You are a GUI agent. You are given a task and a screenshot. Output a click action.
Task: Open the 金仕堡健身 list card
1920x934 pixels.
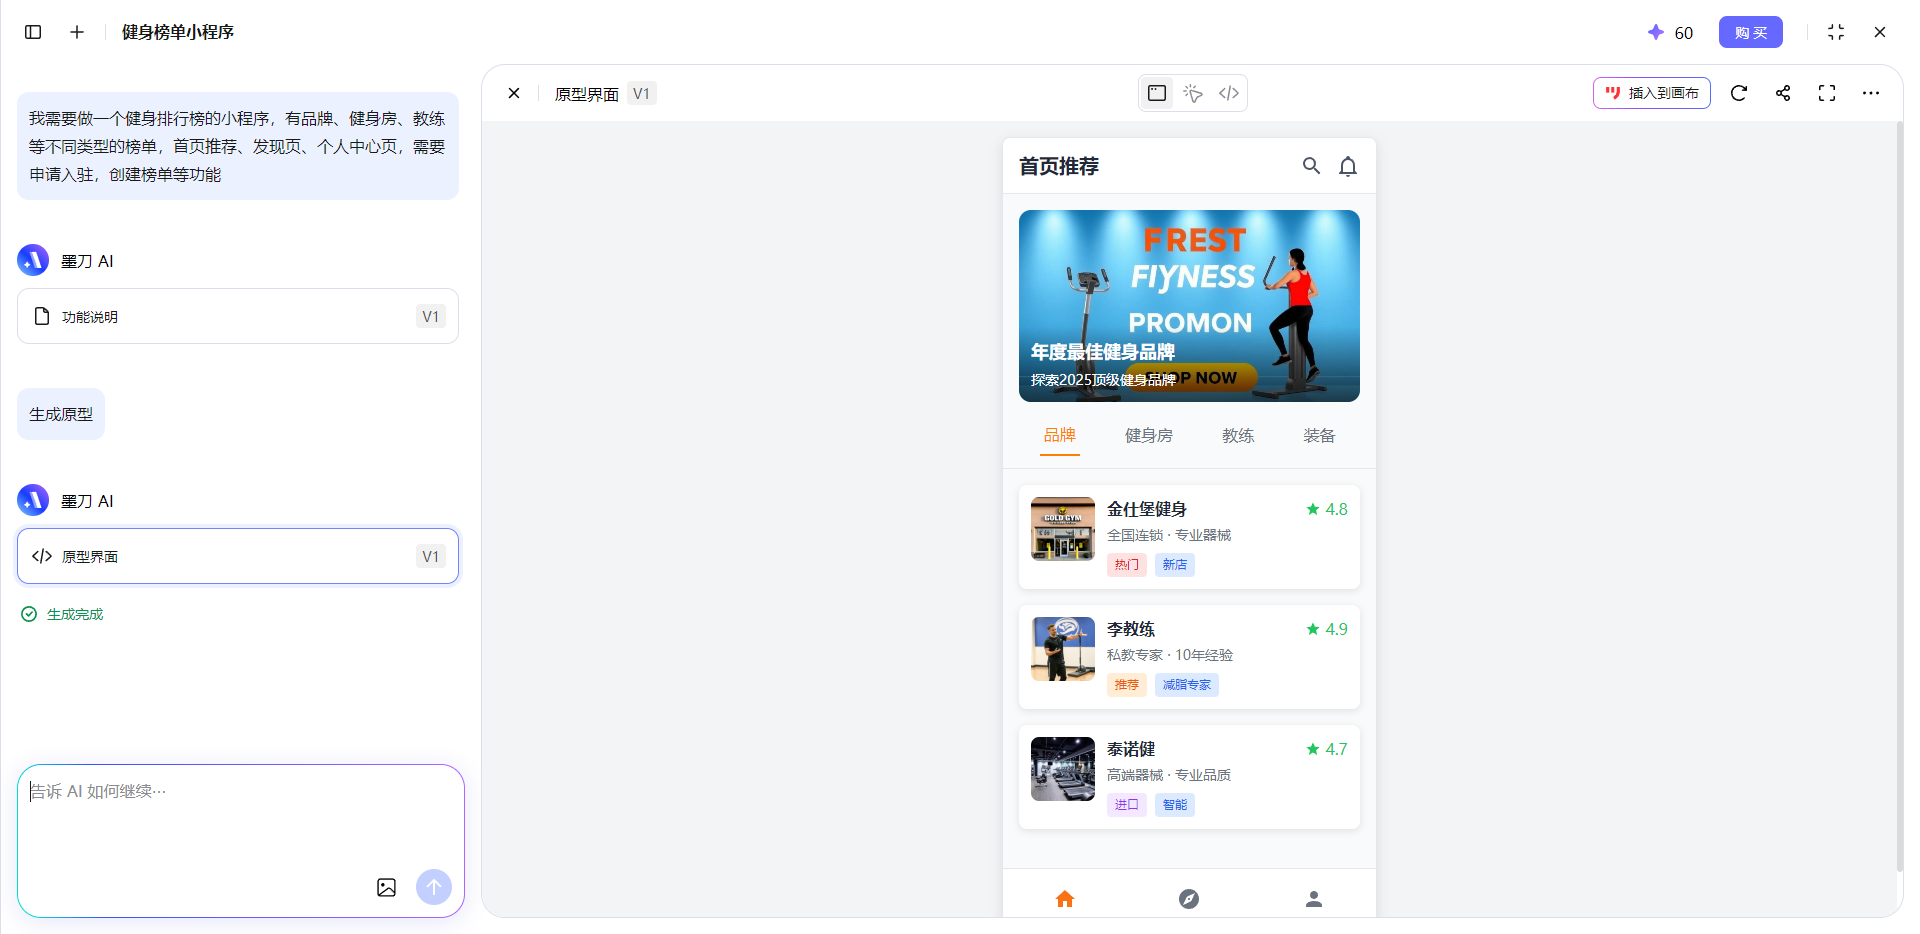click(1189, 537)
